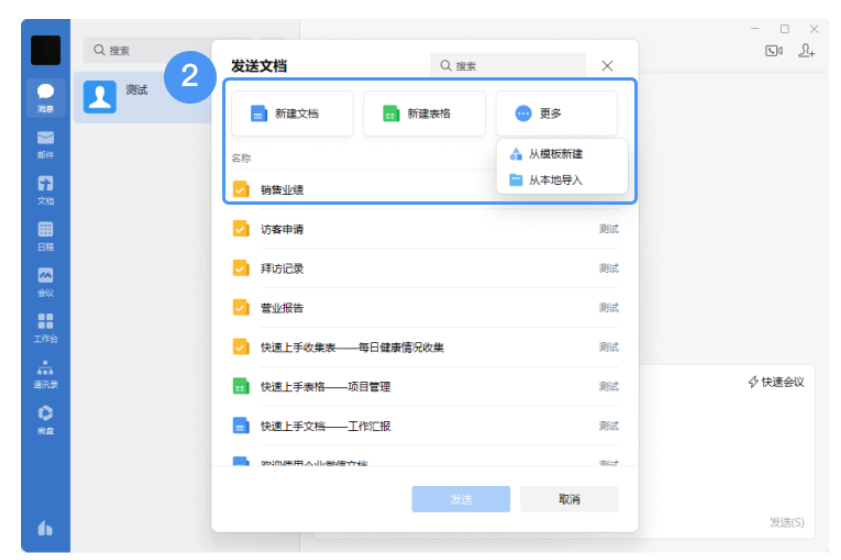Viewport: 841px width, 560px height.
Task: Select the 快速上手表格——项目管理 spreadsheet
Action: (325, 386)
